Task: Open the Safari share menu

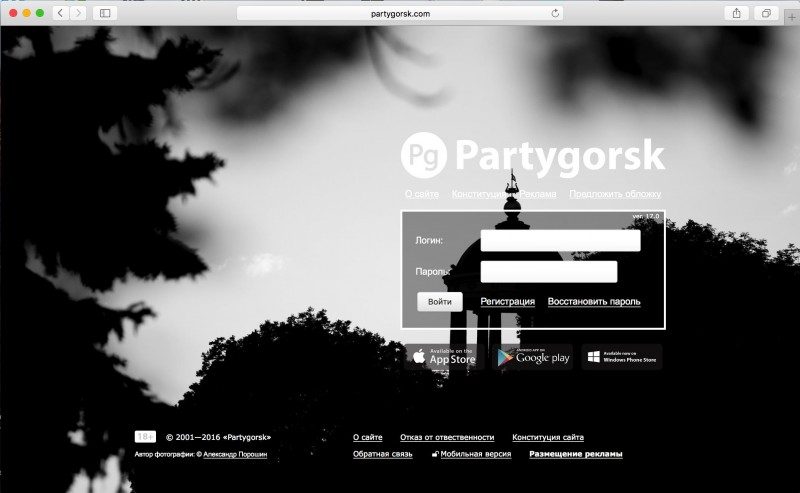Action: click(x=737, y=13)
